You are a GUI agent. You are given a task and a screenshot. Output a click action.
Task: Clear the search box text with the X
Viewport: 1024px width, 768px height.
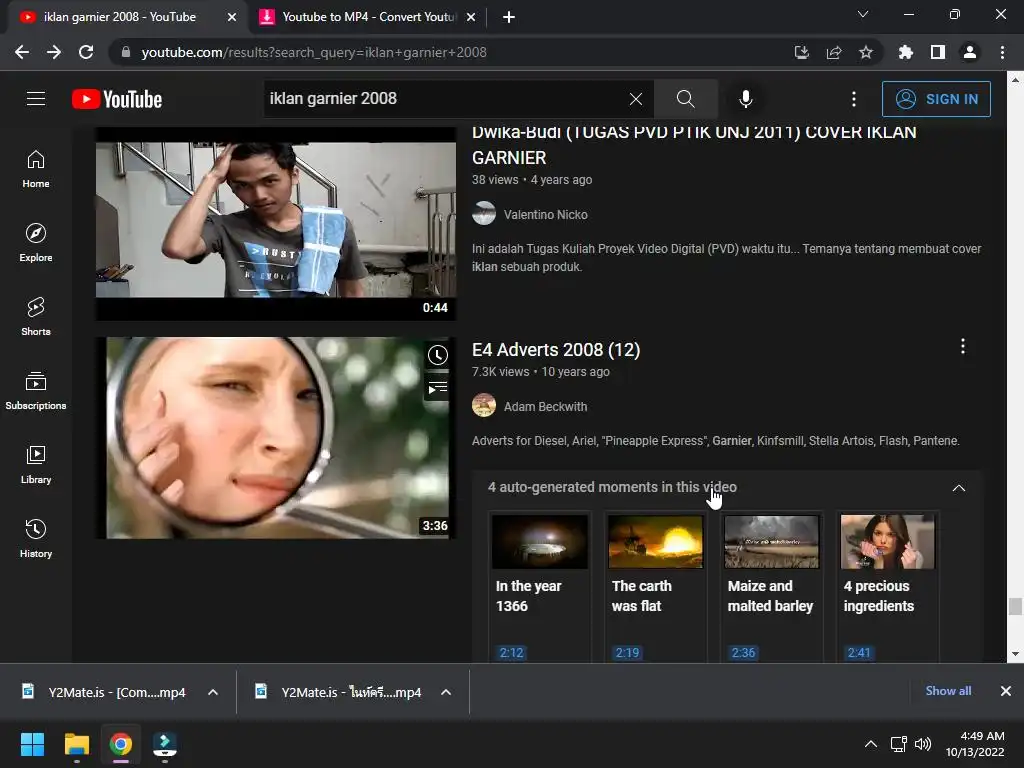[x=635, y=99]
